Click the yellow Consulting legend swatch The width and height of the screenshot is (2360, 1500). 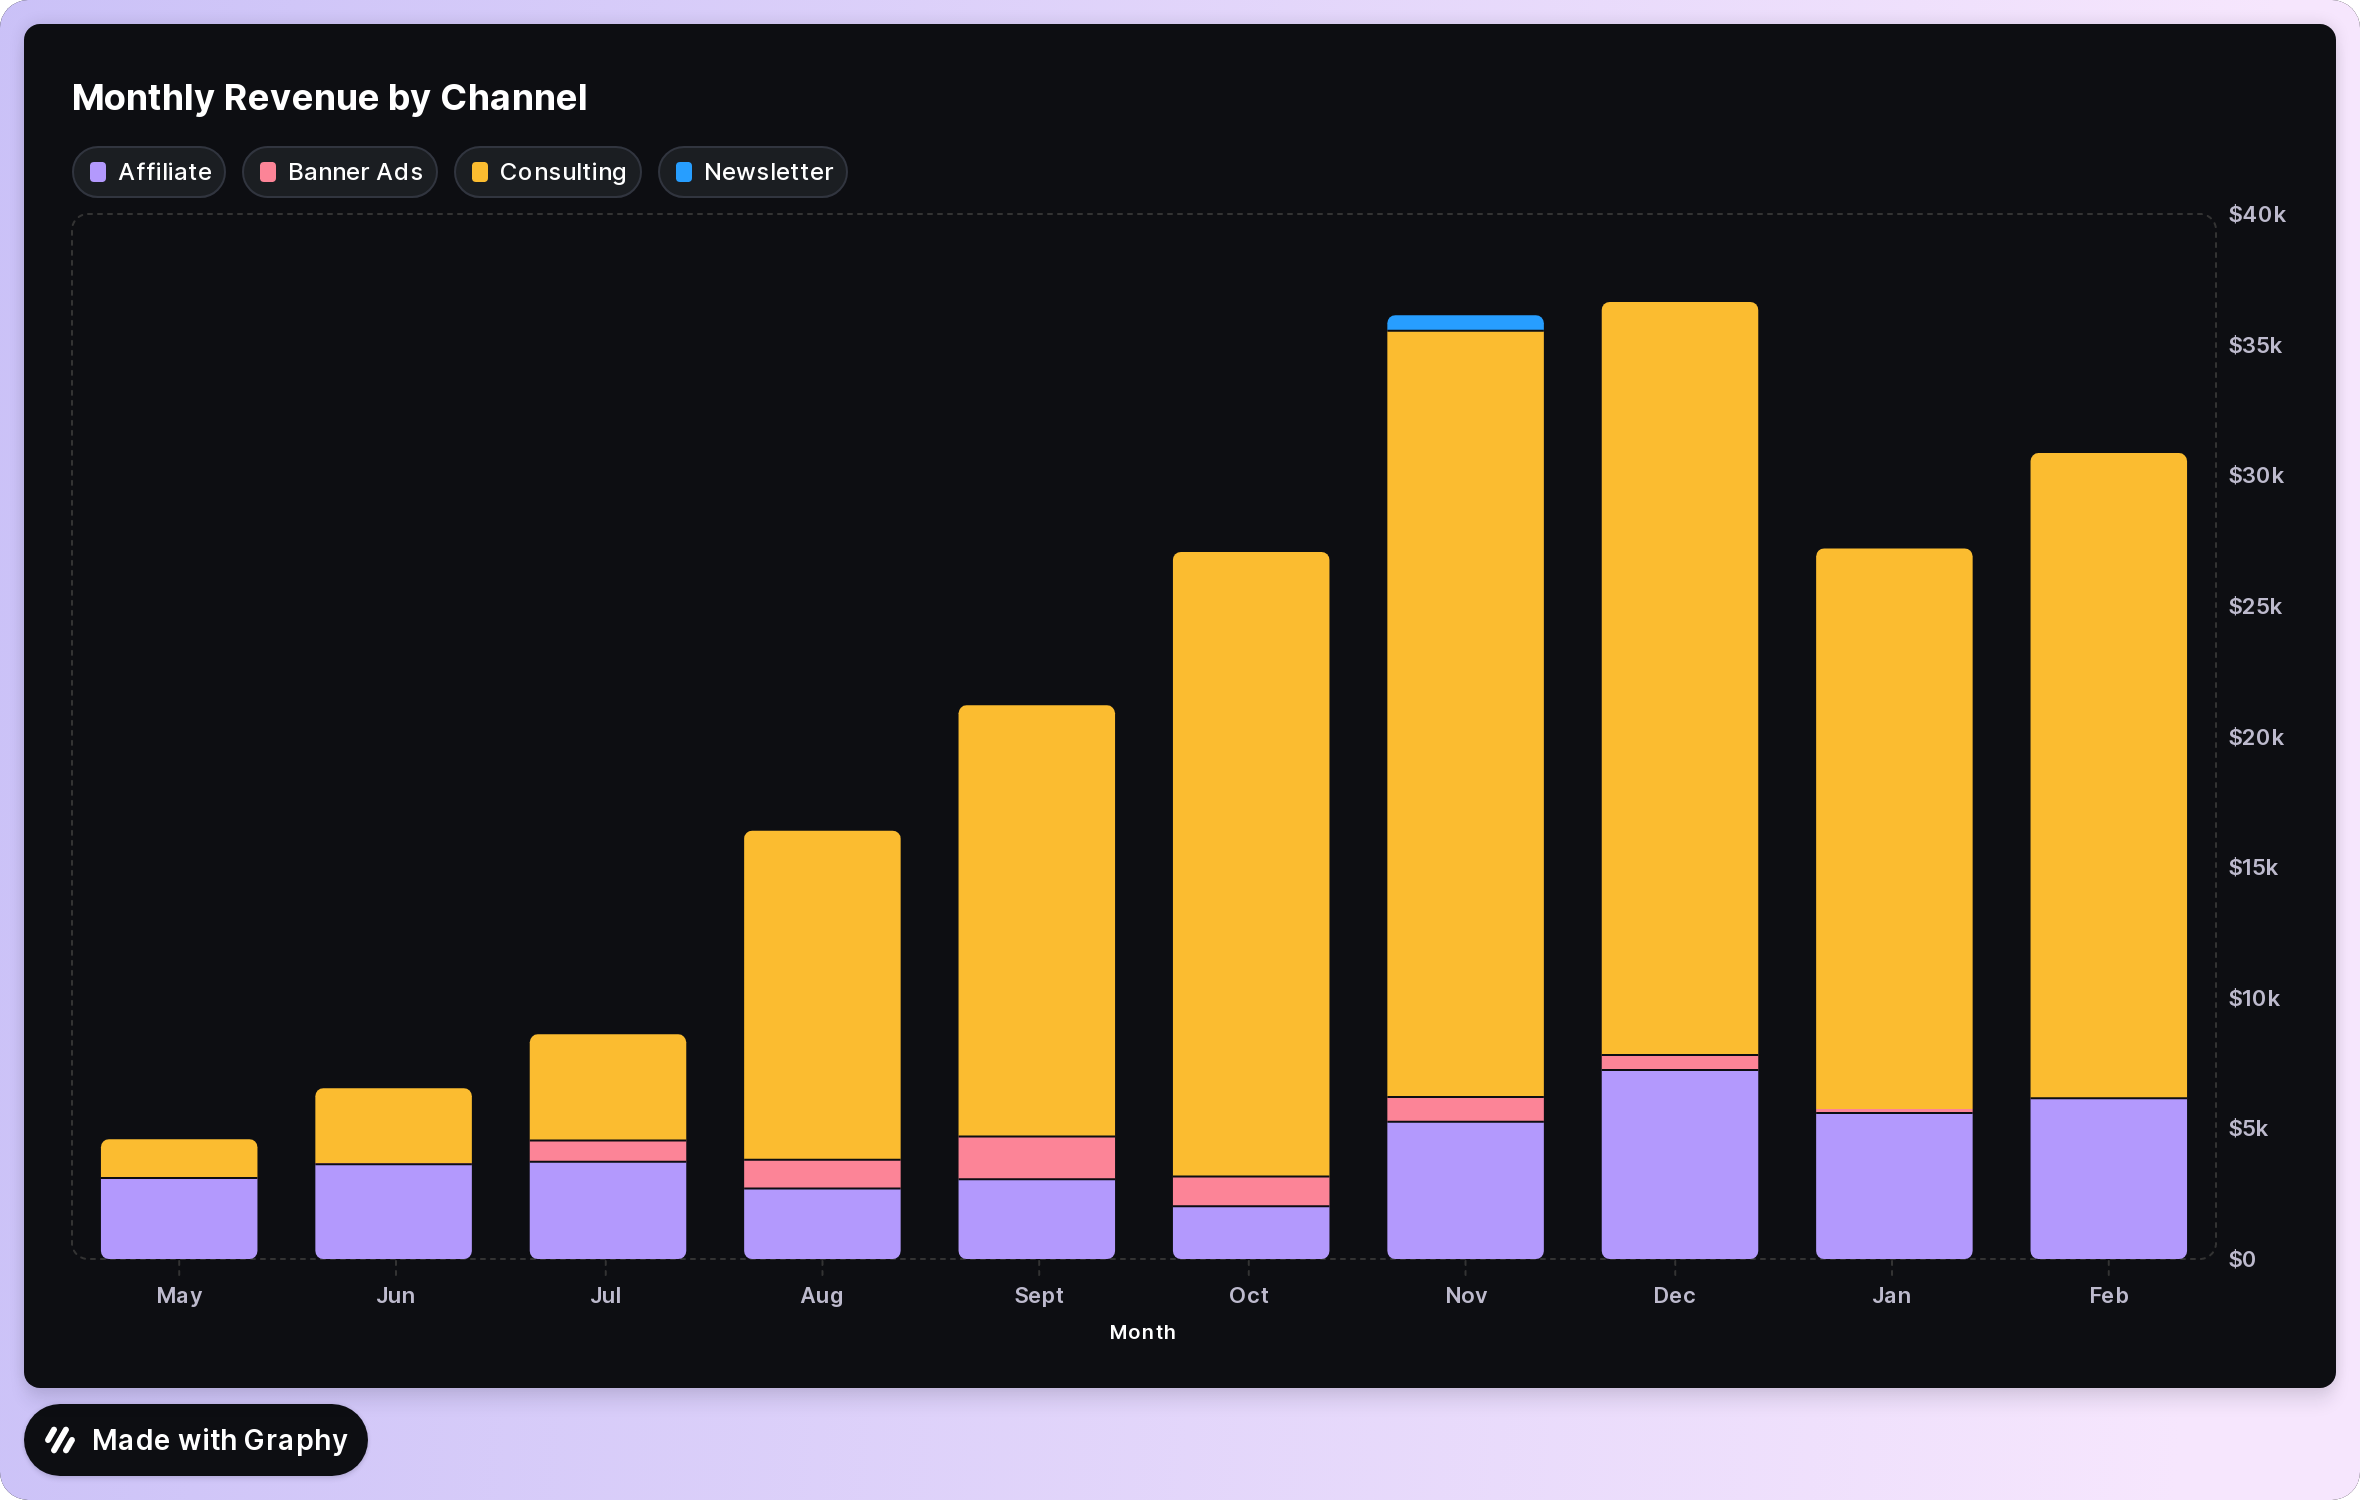(x=480, y=172)
